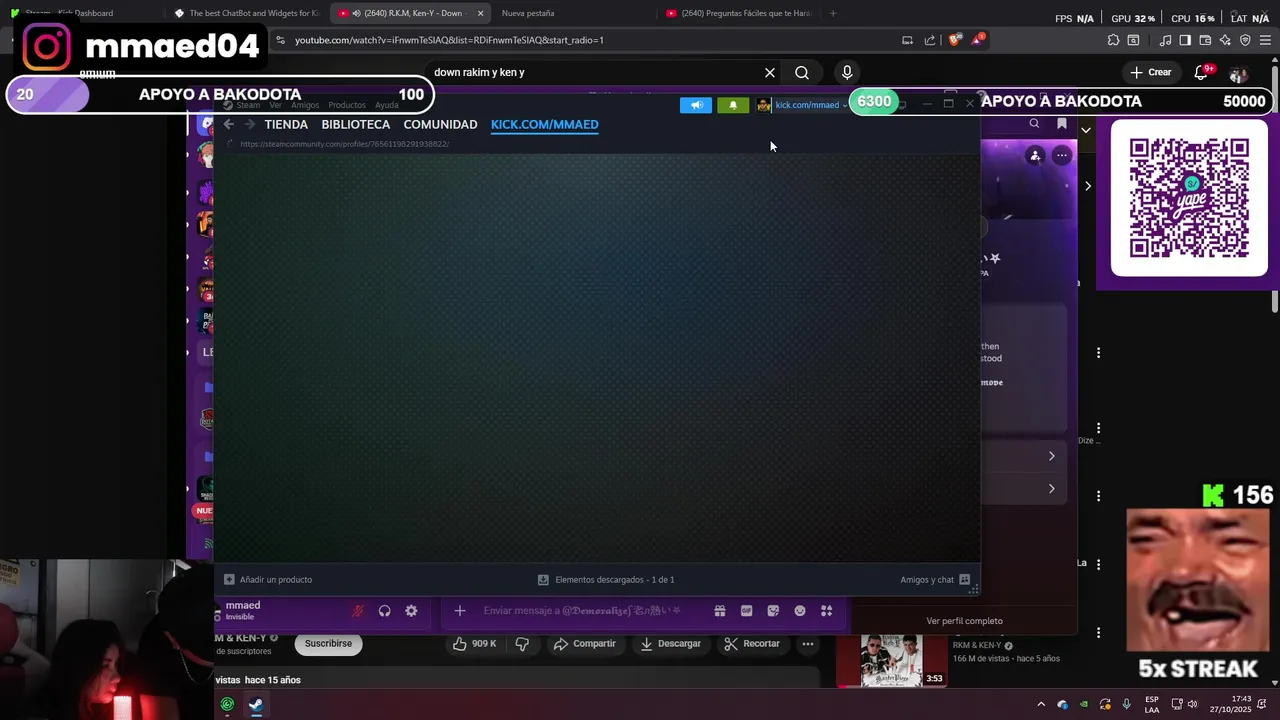Open Elementos descargados in Steam
Screen dimensions: 1280x720
pyautogui.click(x=606, y=579)
